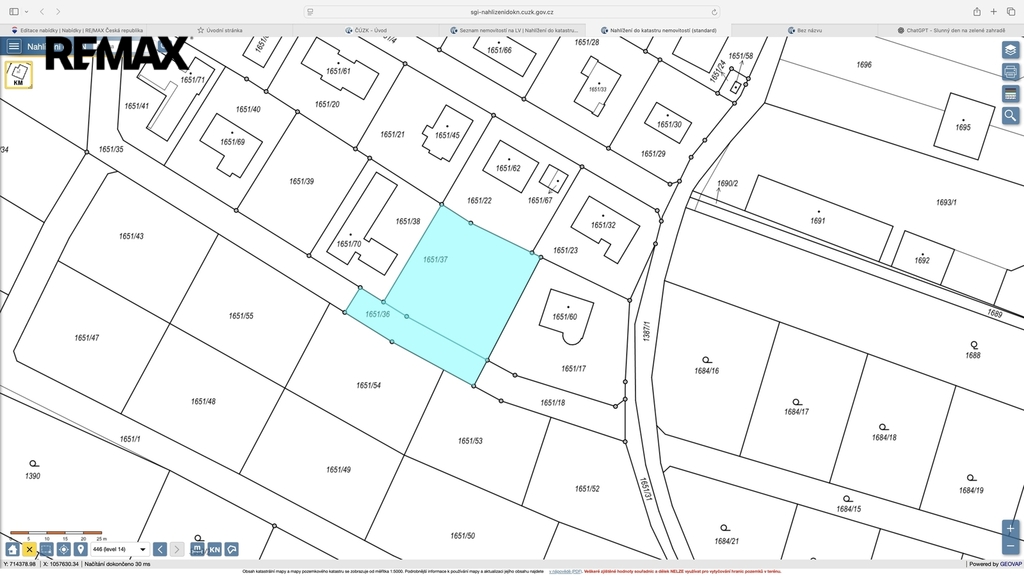Open the Safari sidebar toggle dropdown
The width and height of the screenshot is (1024, 576).
click(x=26, y=11)
